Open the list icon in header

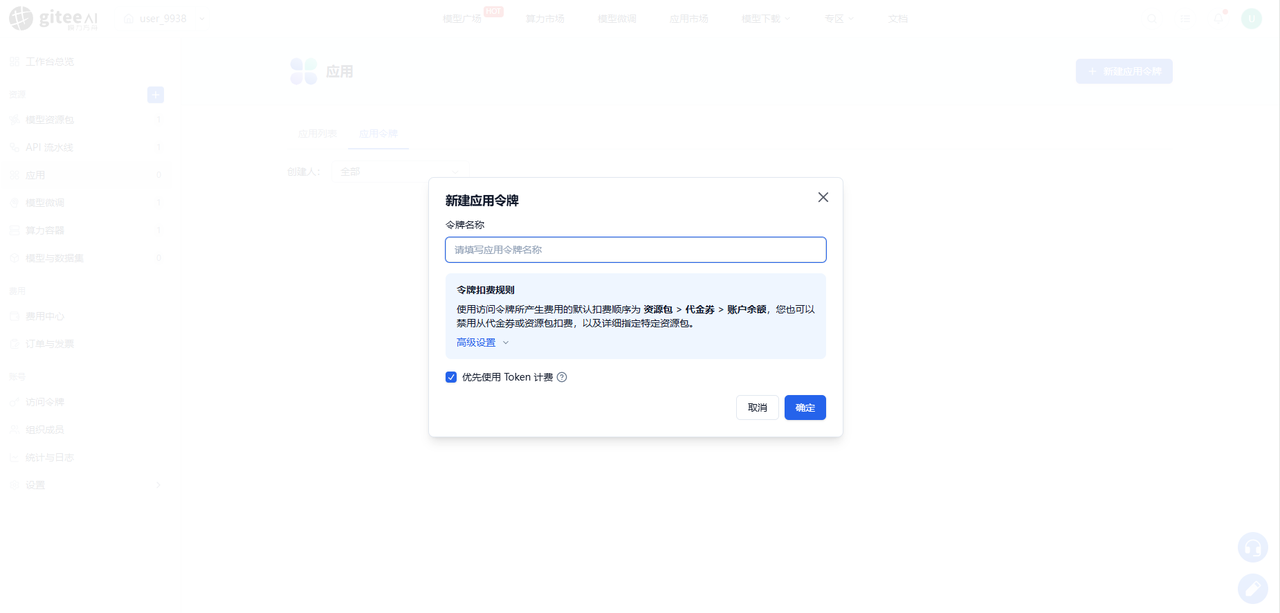point(1186,18)
